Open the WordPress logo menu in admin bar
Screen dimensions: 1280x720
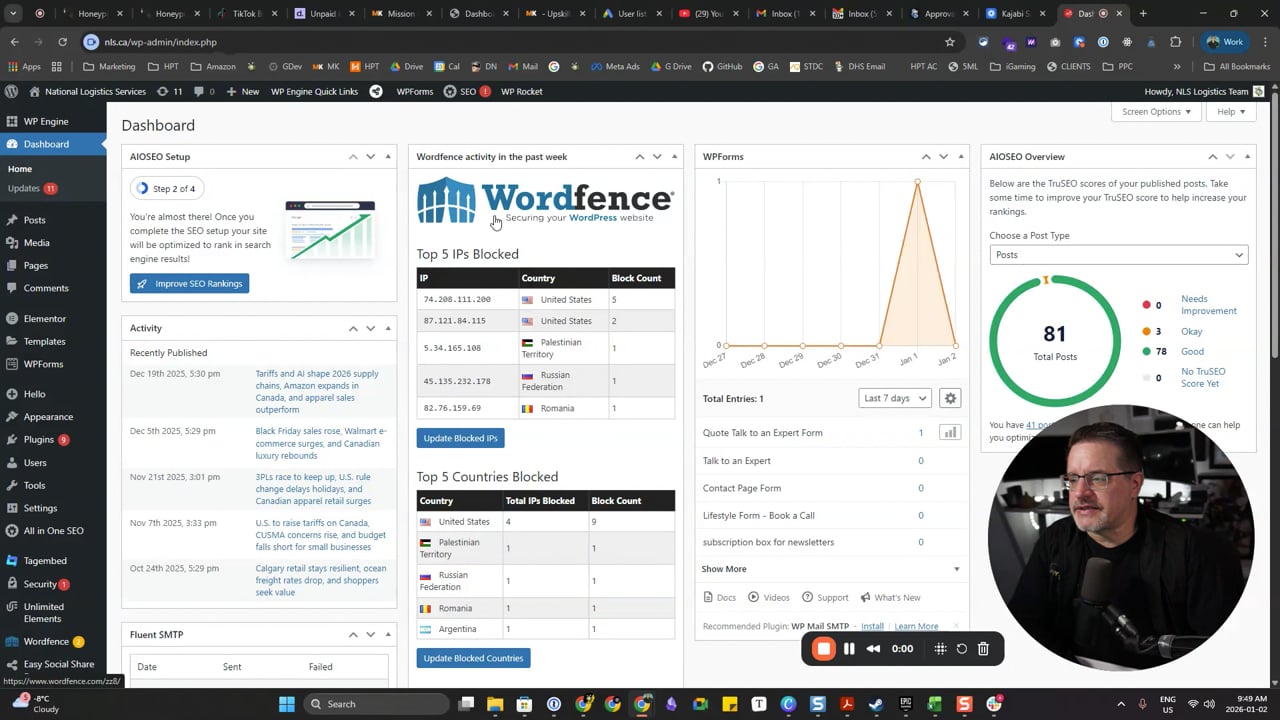[x=11, y=91]
